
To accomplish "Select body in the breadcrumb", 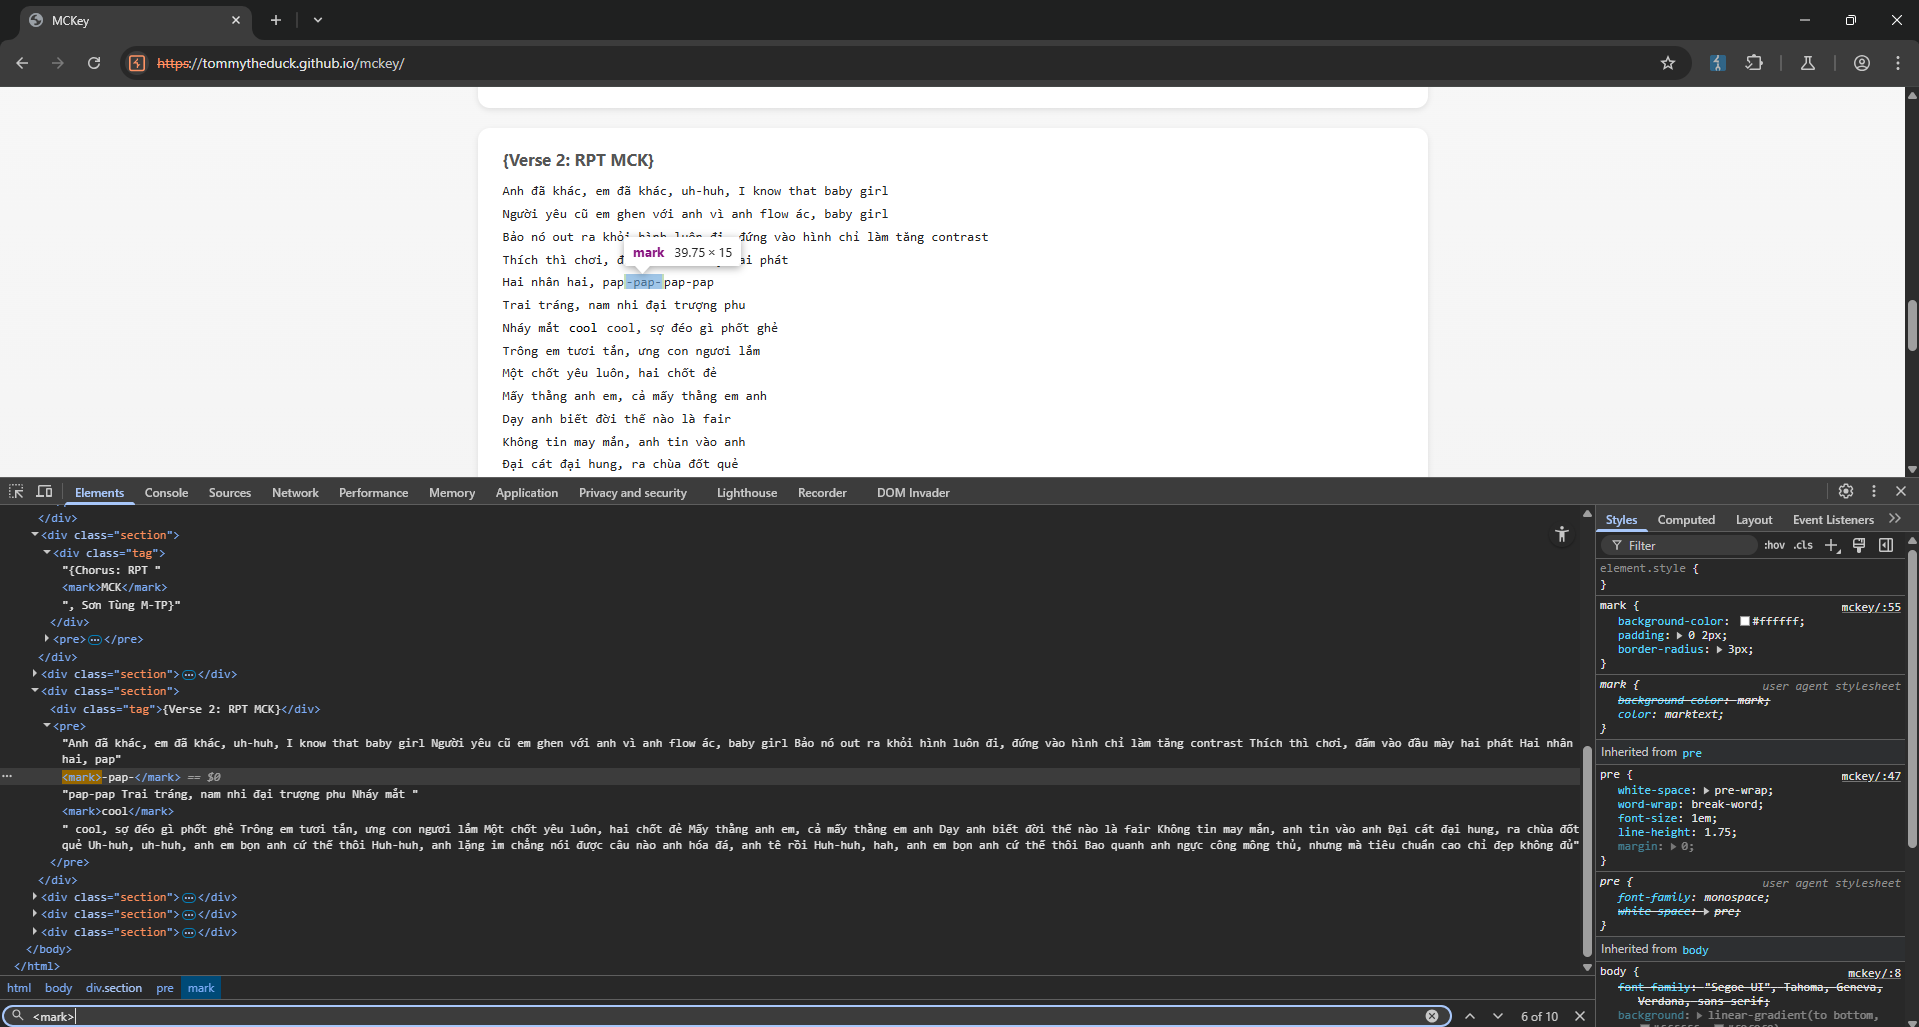I will [58, 988].
